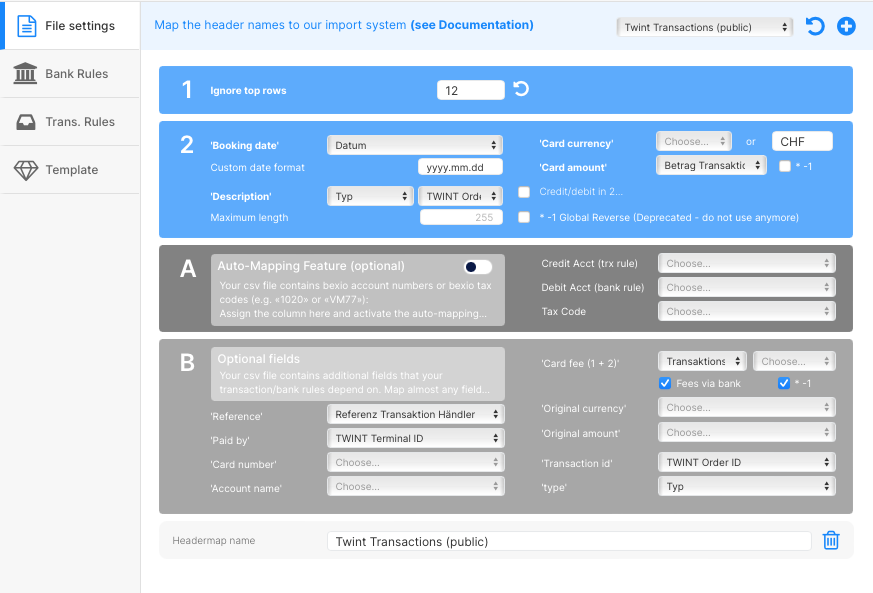Delete header map with trash icon
Image resolution: width=873 pixels, height=593 pixels.
pyautogui.click(x=831, y=540)
